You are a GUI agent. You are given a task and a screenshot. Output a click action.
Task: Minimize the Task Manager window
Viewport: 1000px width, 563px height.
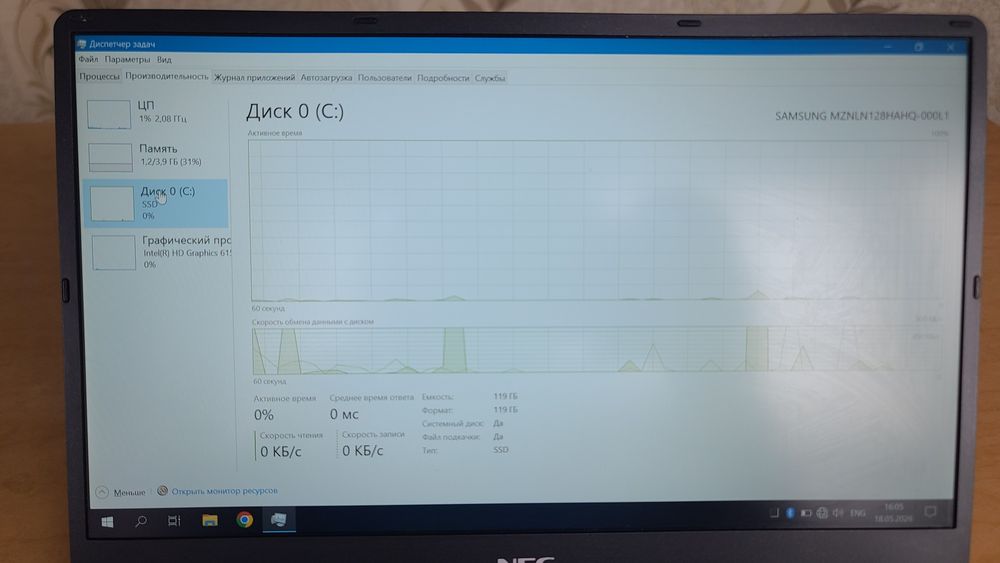click(887, 47)
